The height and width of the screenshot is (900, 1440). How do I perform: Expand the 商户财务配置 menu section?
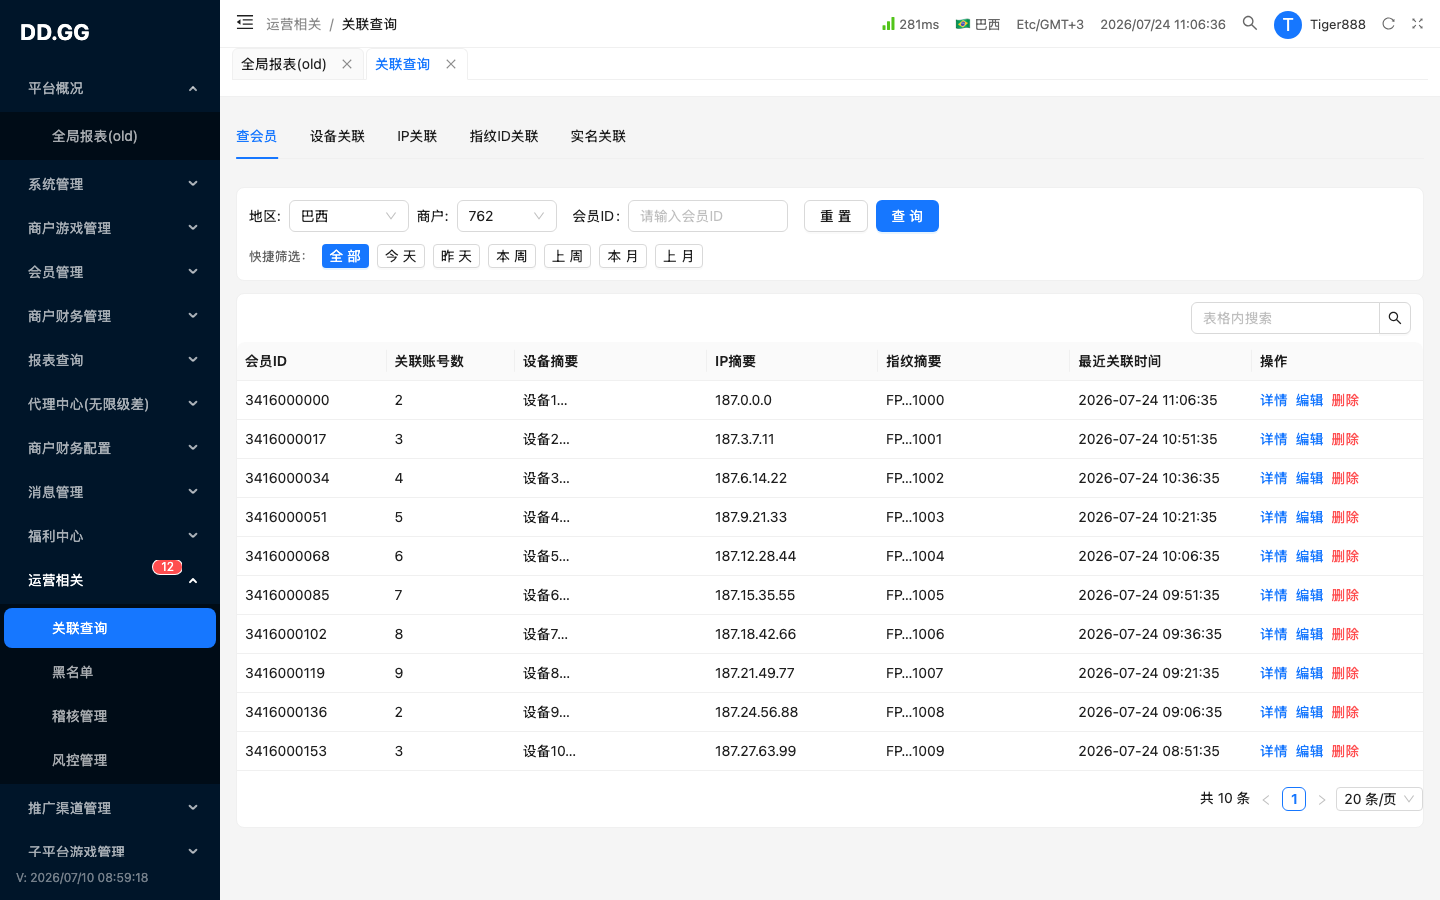pyautogui.click(x=110, y=448)
